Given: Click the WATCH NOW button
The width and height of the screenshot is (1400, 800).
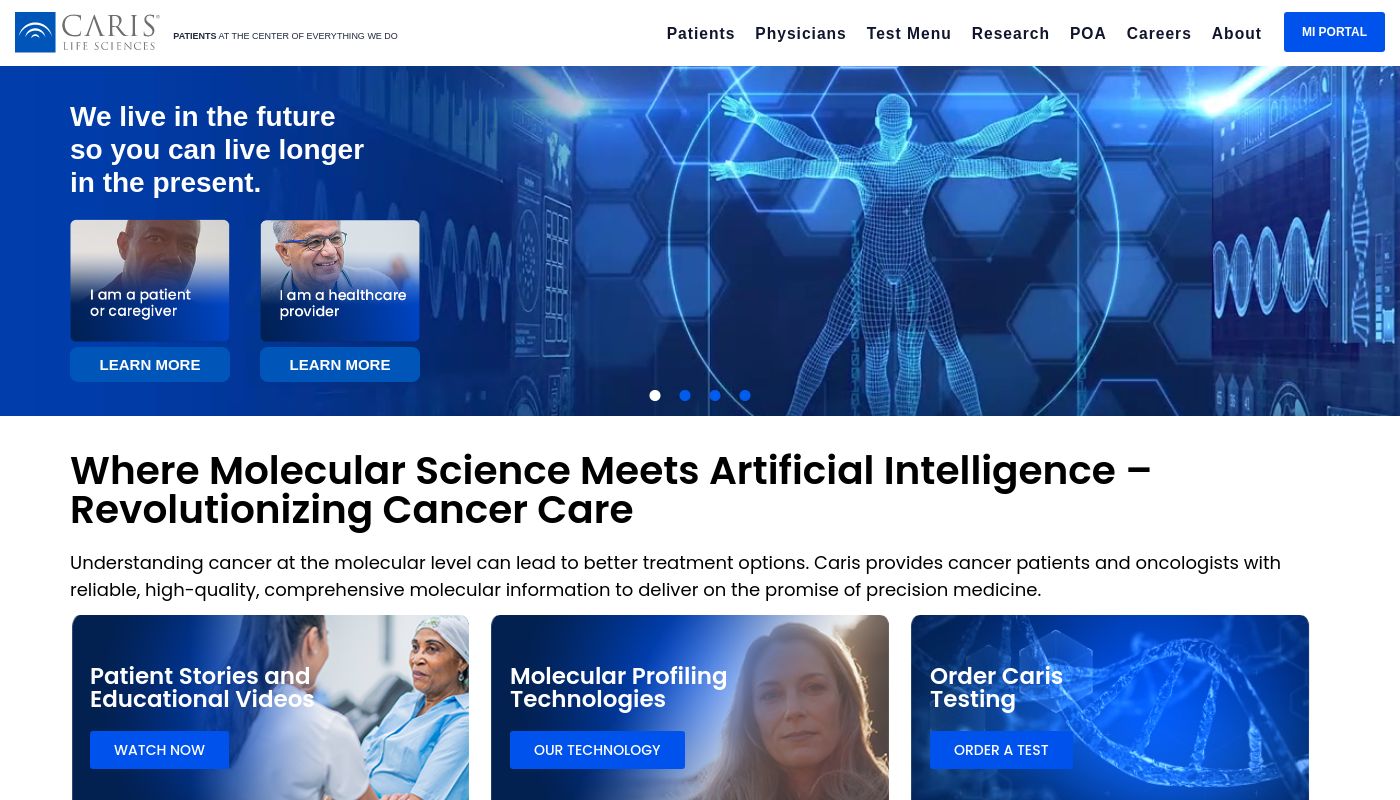Looking at the screenshot, I should coord(159,750).
